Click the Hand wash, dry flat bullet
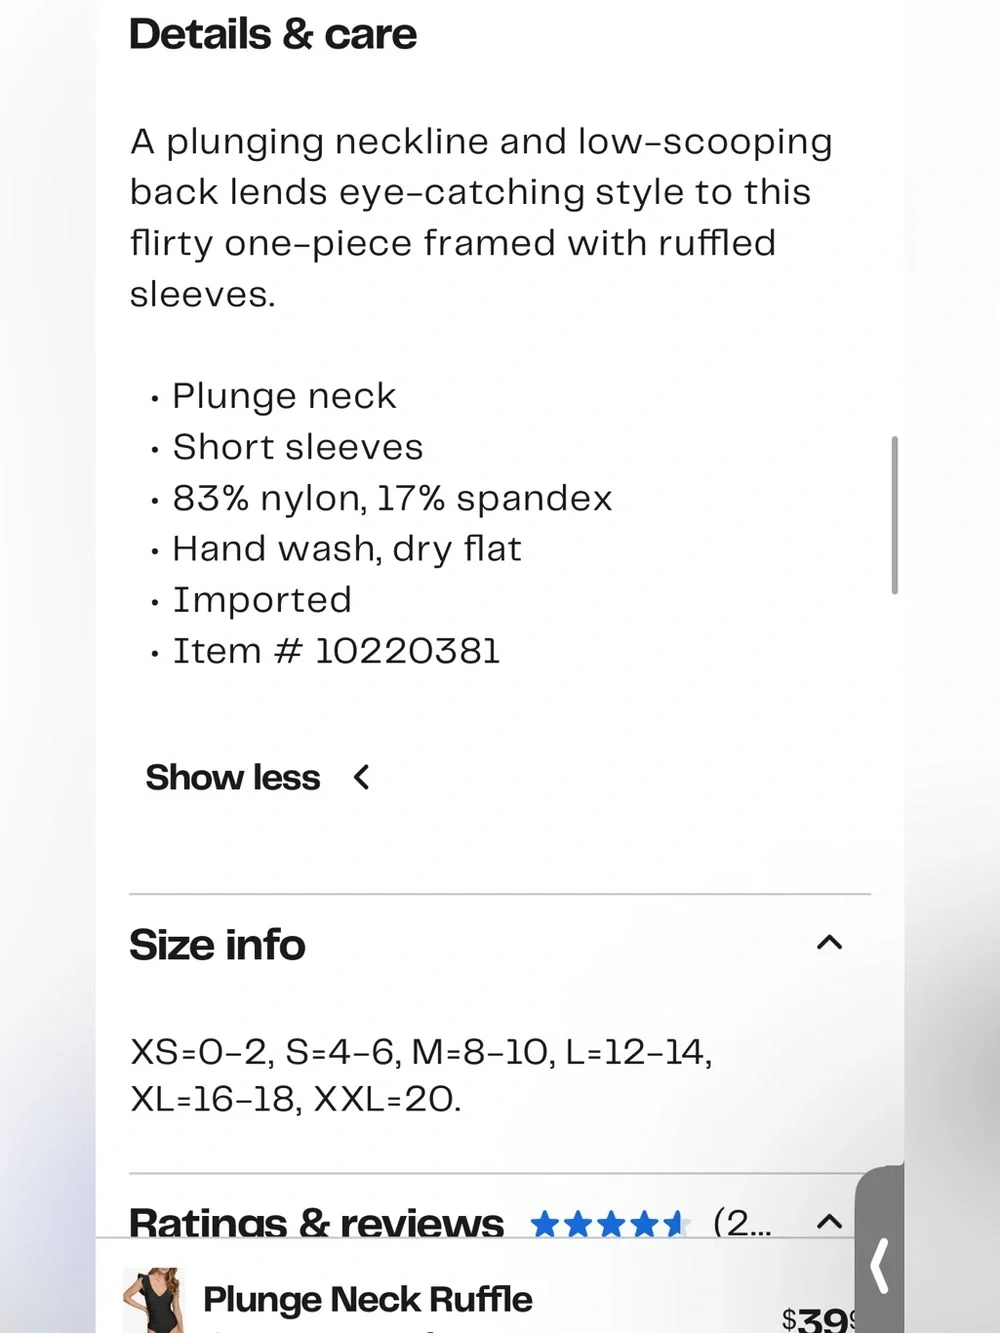The width and height of the screenshot is (1000, 1333). pyautogui.click(x=347, y=549)
